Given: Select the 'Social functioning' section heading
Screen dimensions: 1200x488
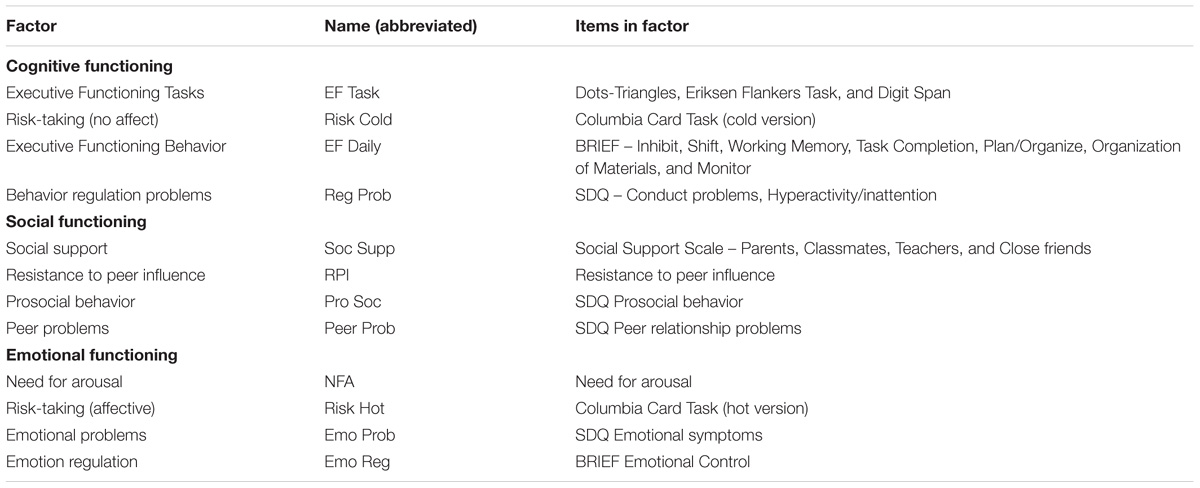Looking at the screenshot, I should tap(76, 222).
